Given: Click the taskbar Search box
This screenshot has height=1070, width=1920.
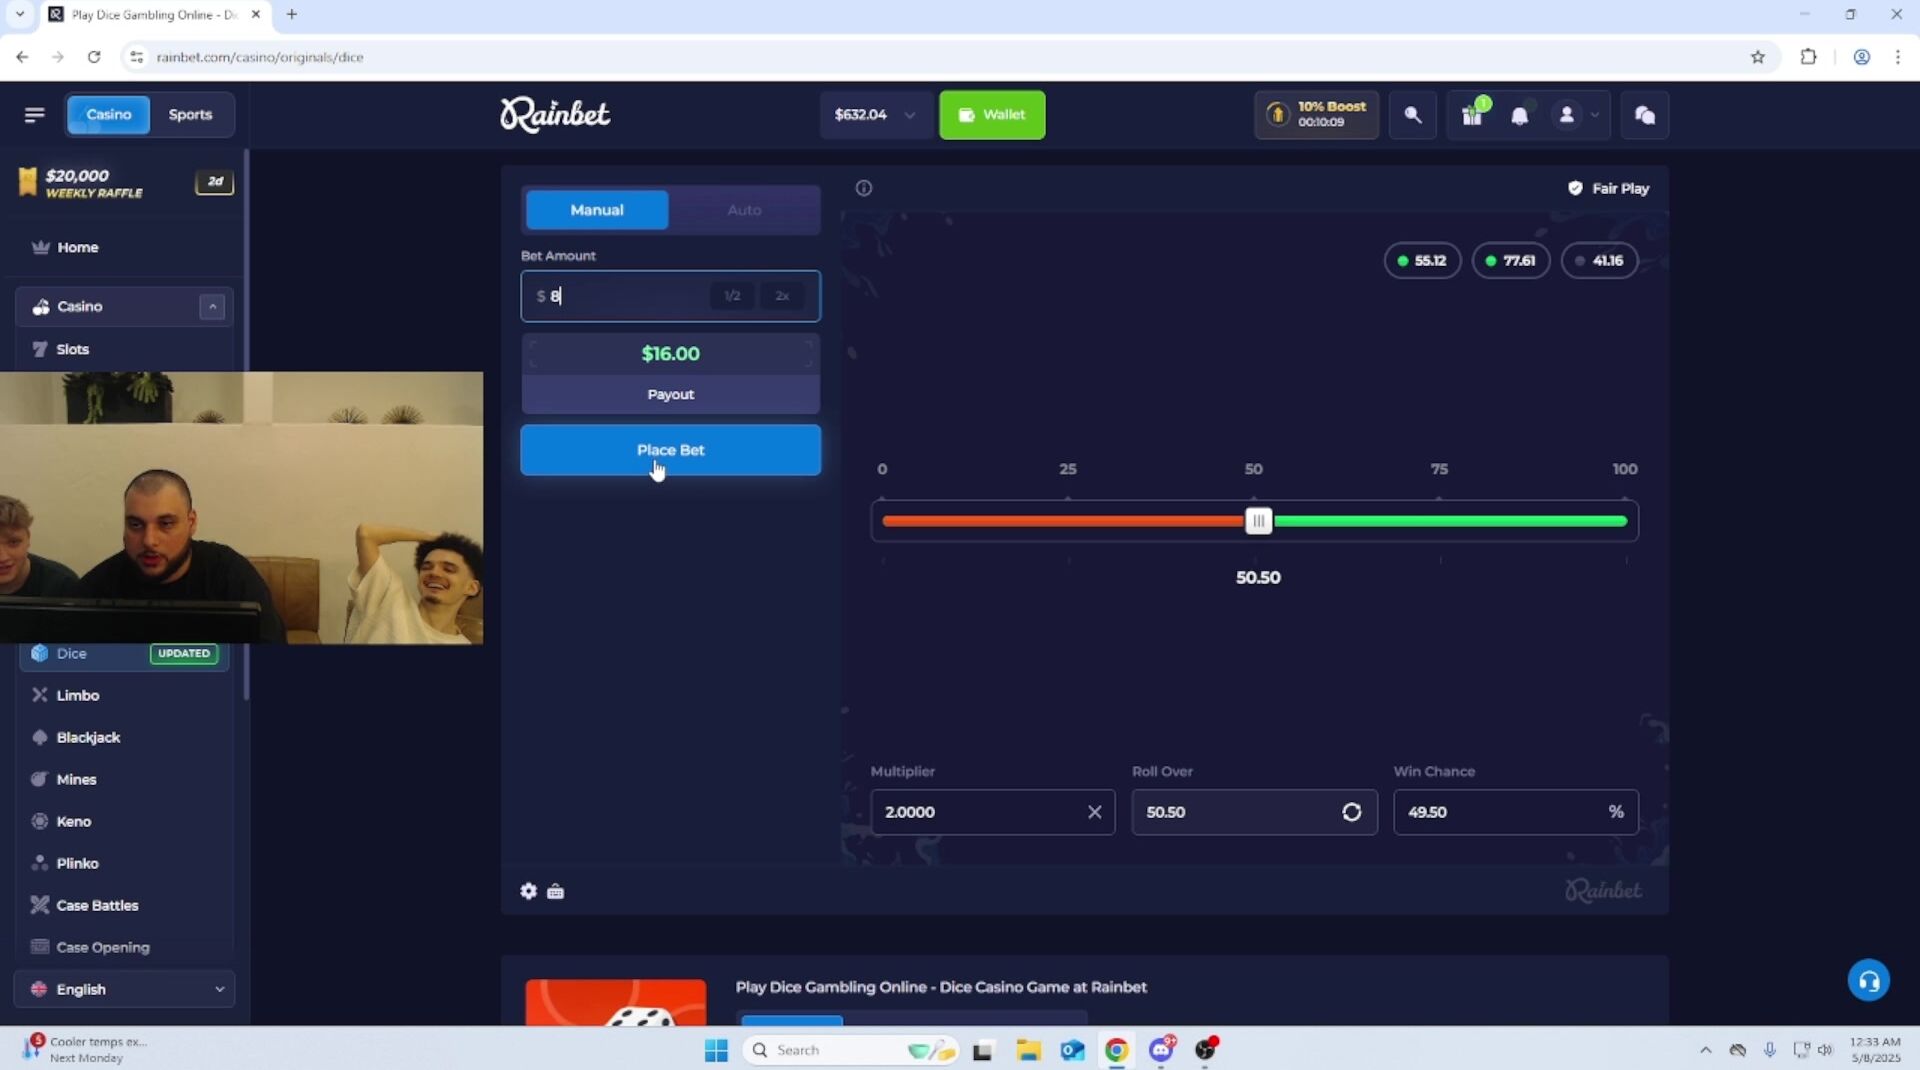Looking at the screenshot, I should tap(850, 1050).
